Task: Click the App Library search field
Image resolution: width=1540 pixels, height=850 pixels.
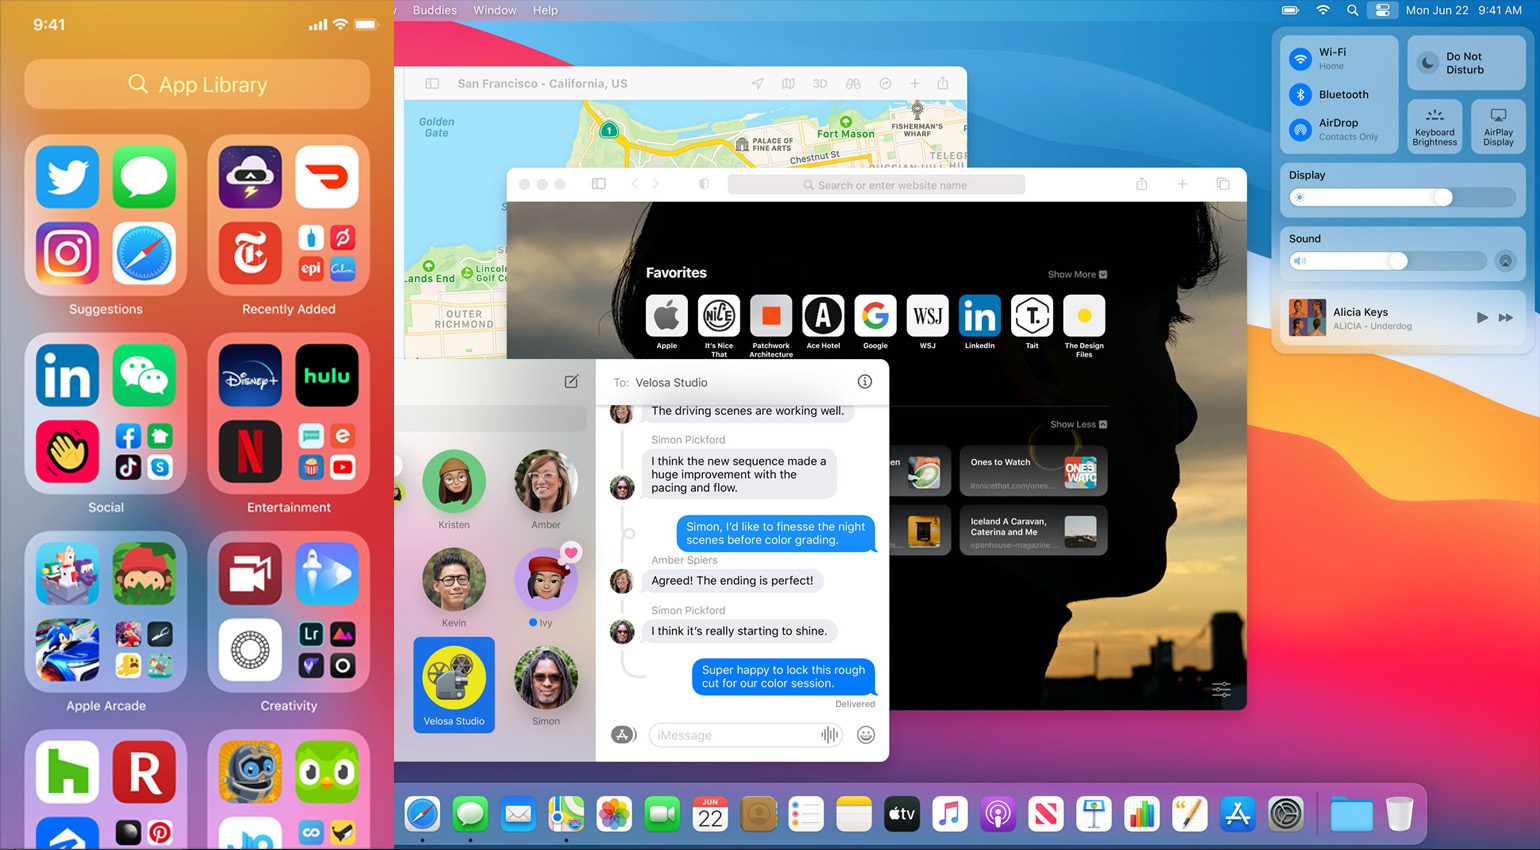Action: point(197,85)
